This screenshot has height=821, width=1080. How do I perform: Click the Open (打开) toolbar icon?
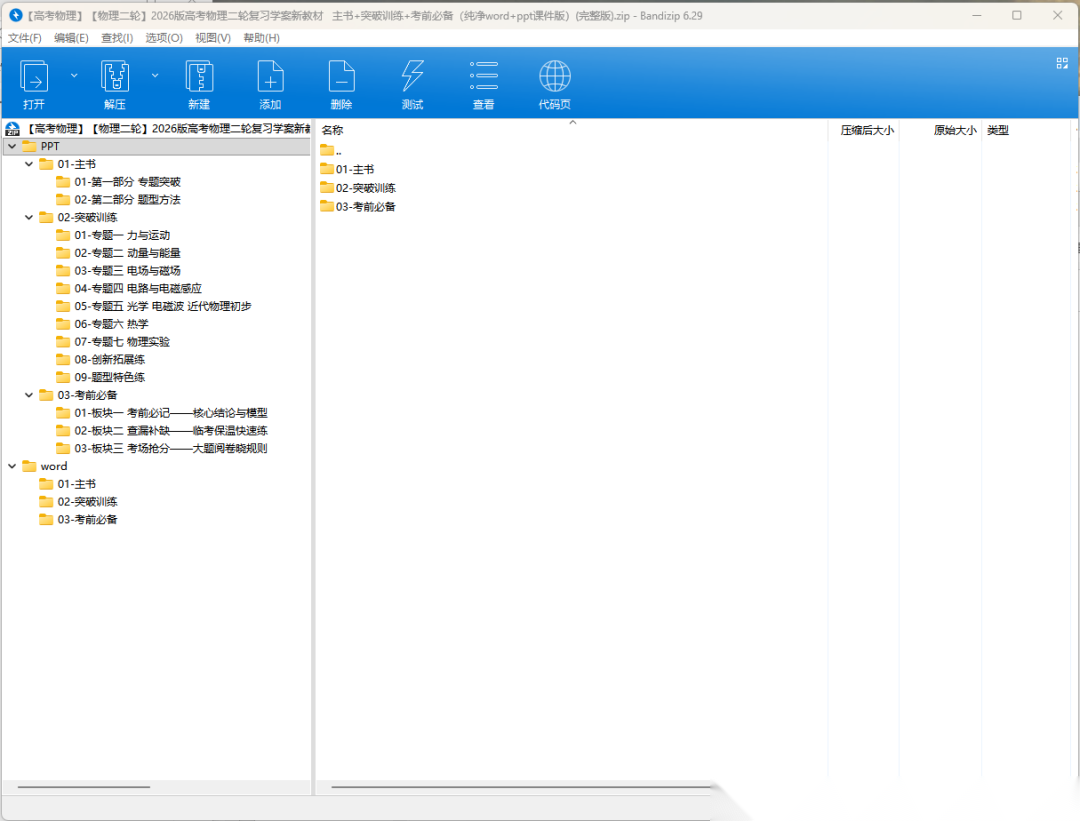click(x=34, y=78)
